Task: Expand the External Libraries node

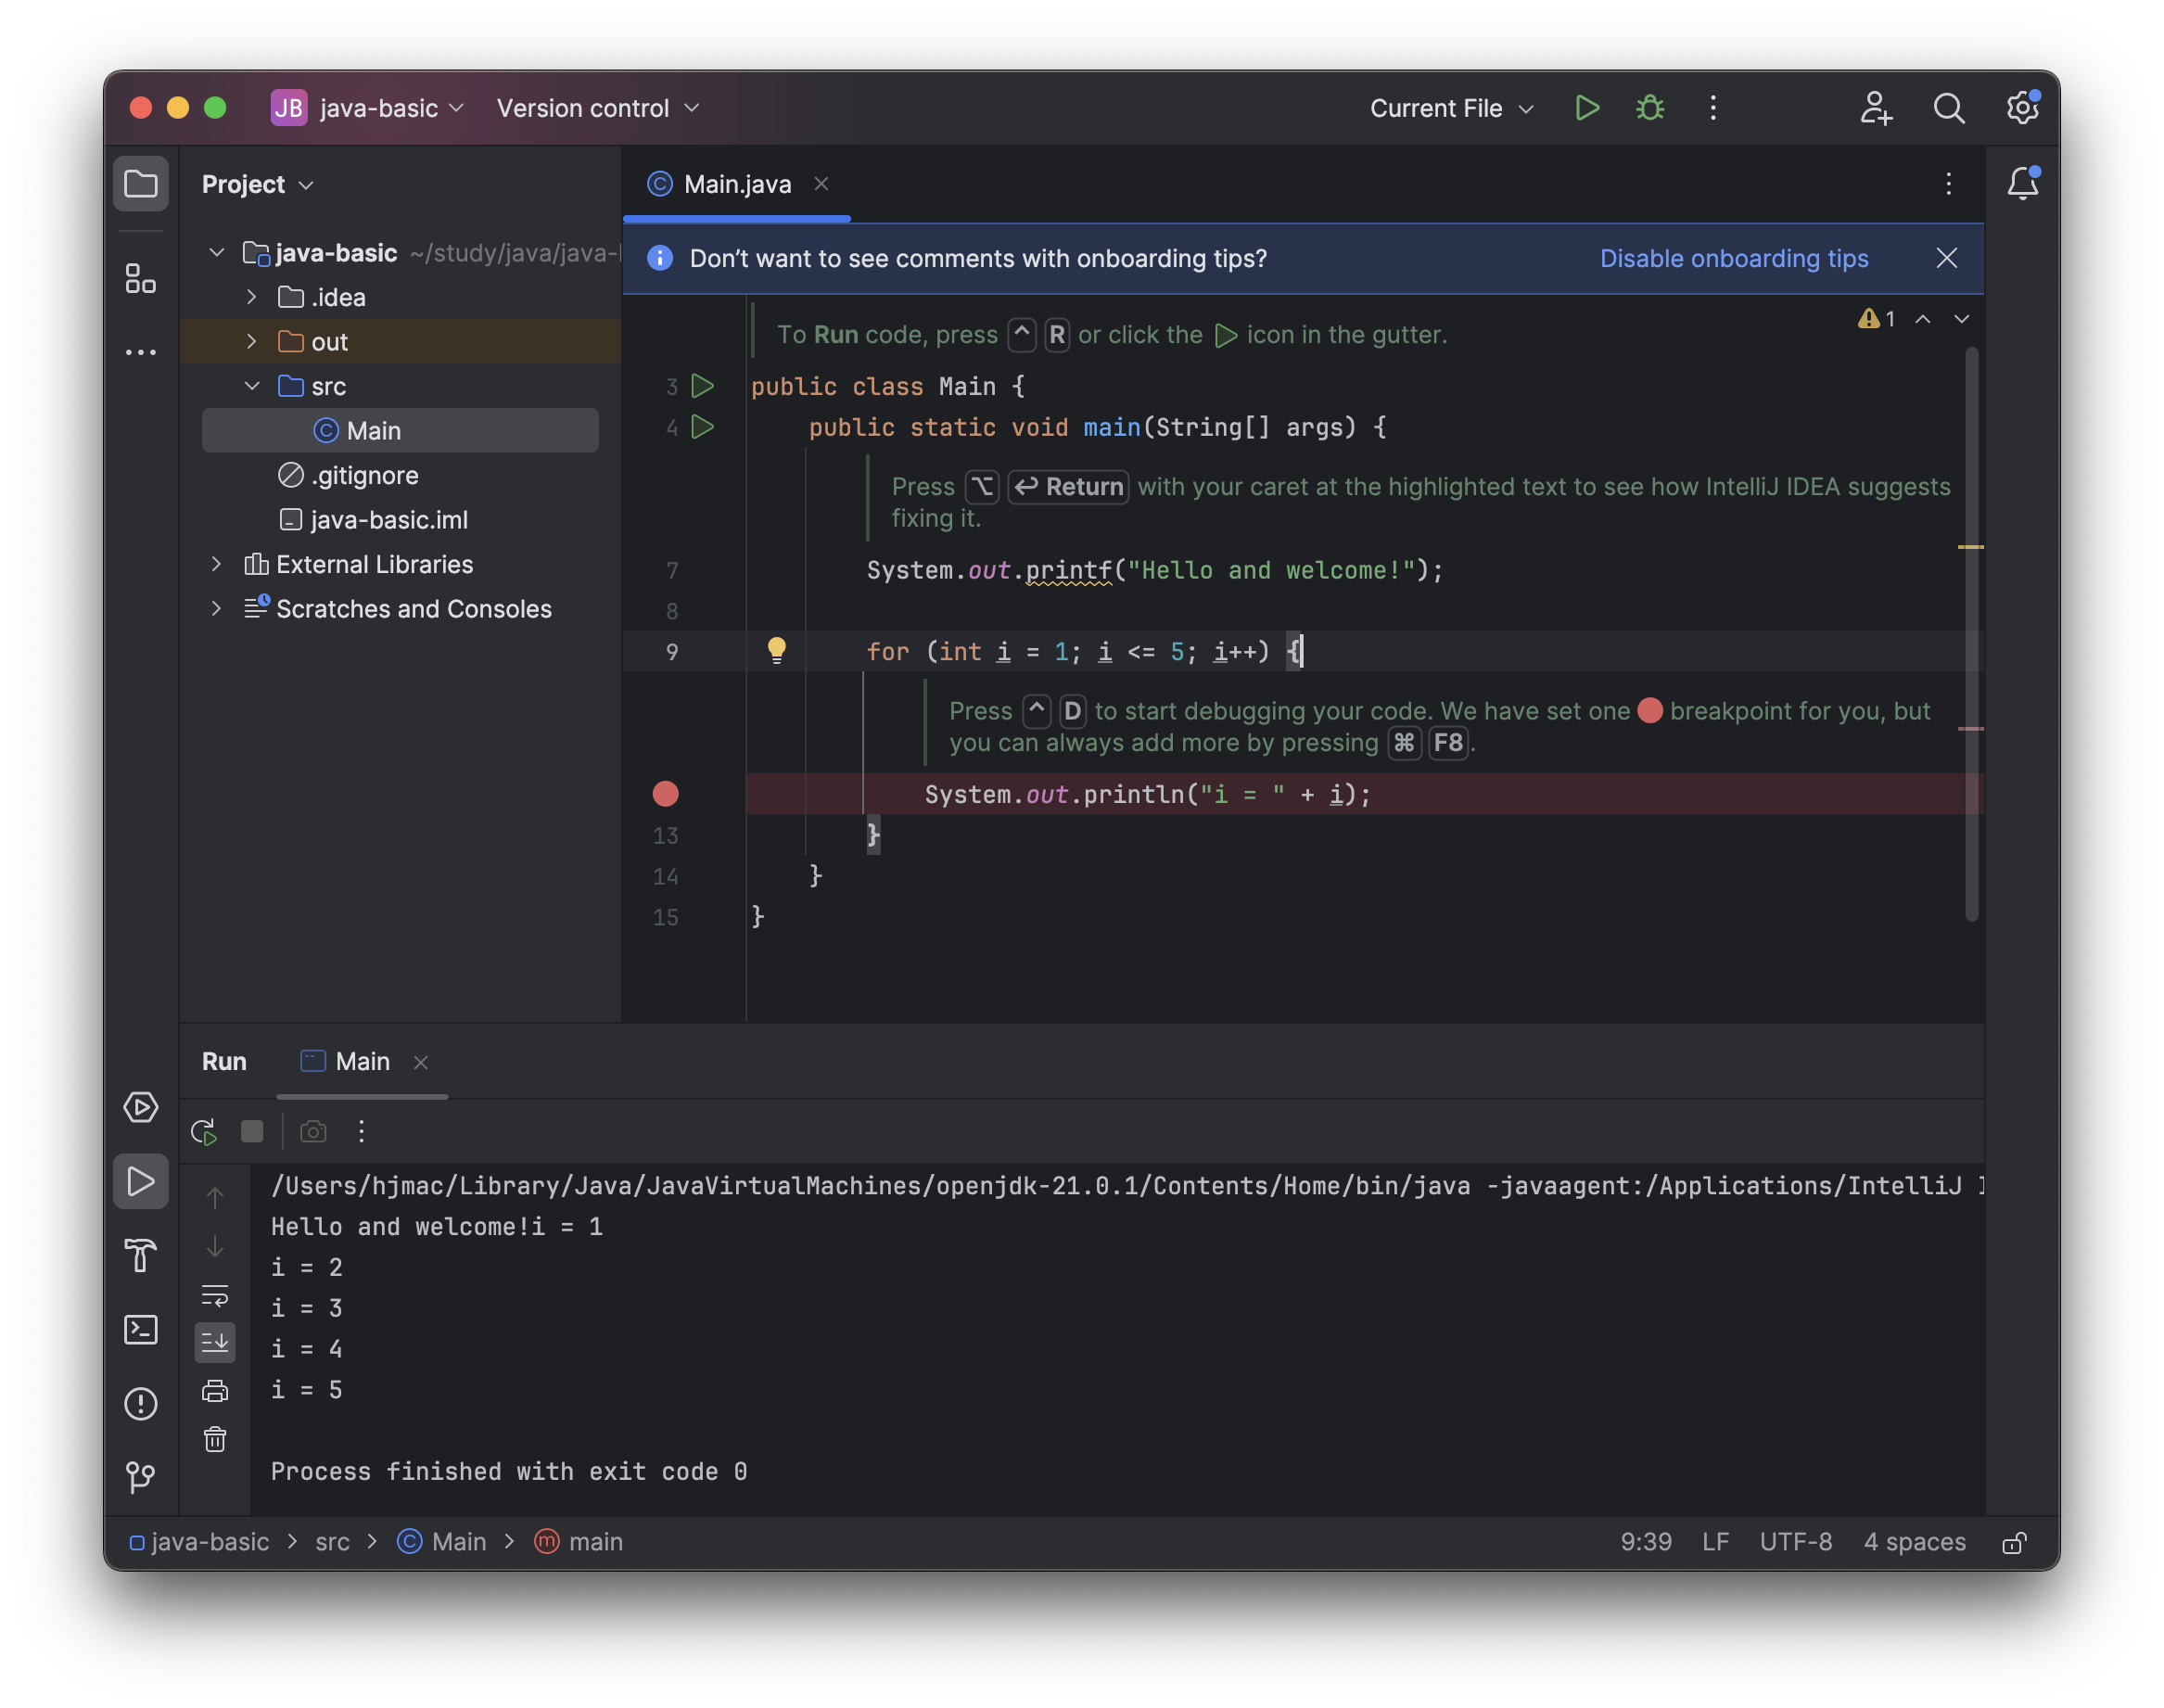Action: 216,564
